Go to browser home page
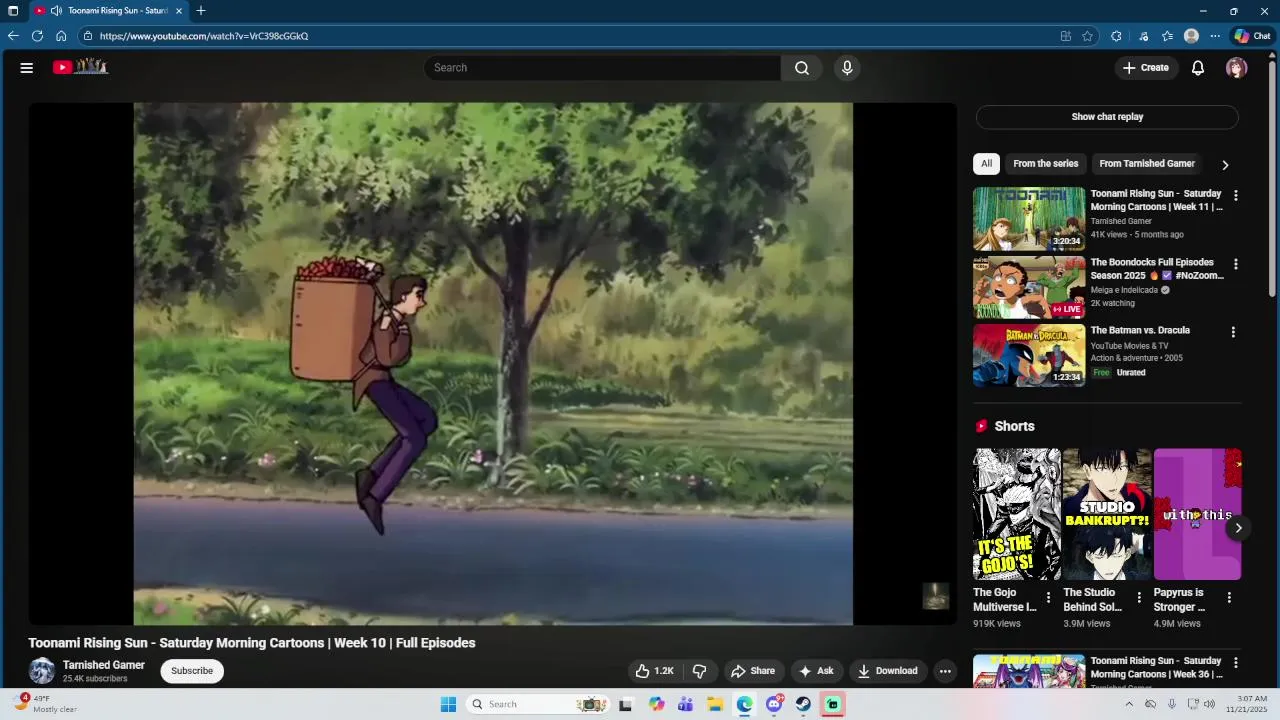The image size is (1280, 720). click(61, 36)
